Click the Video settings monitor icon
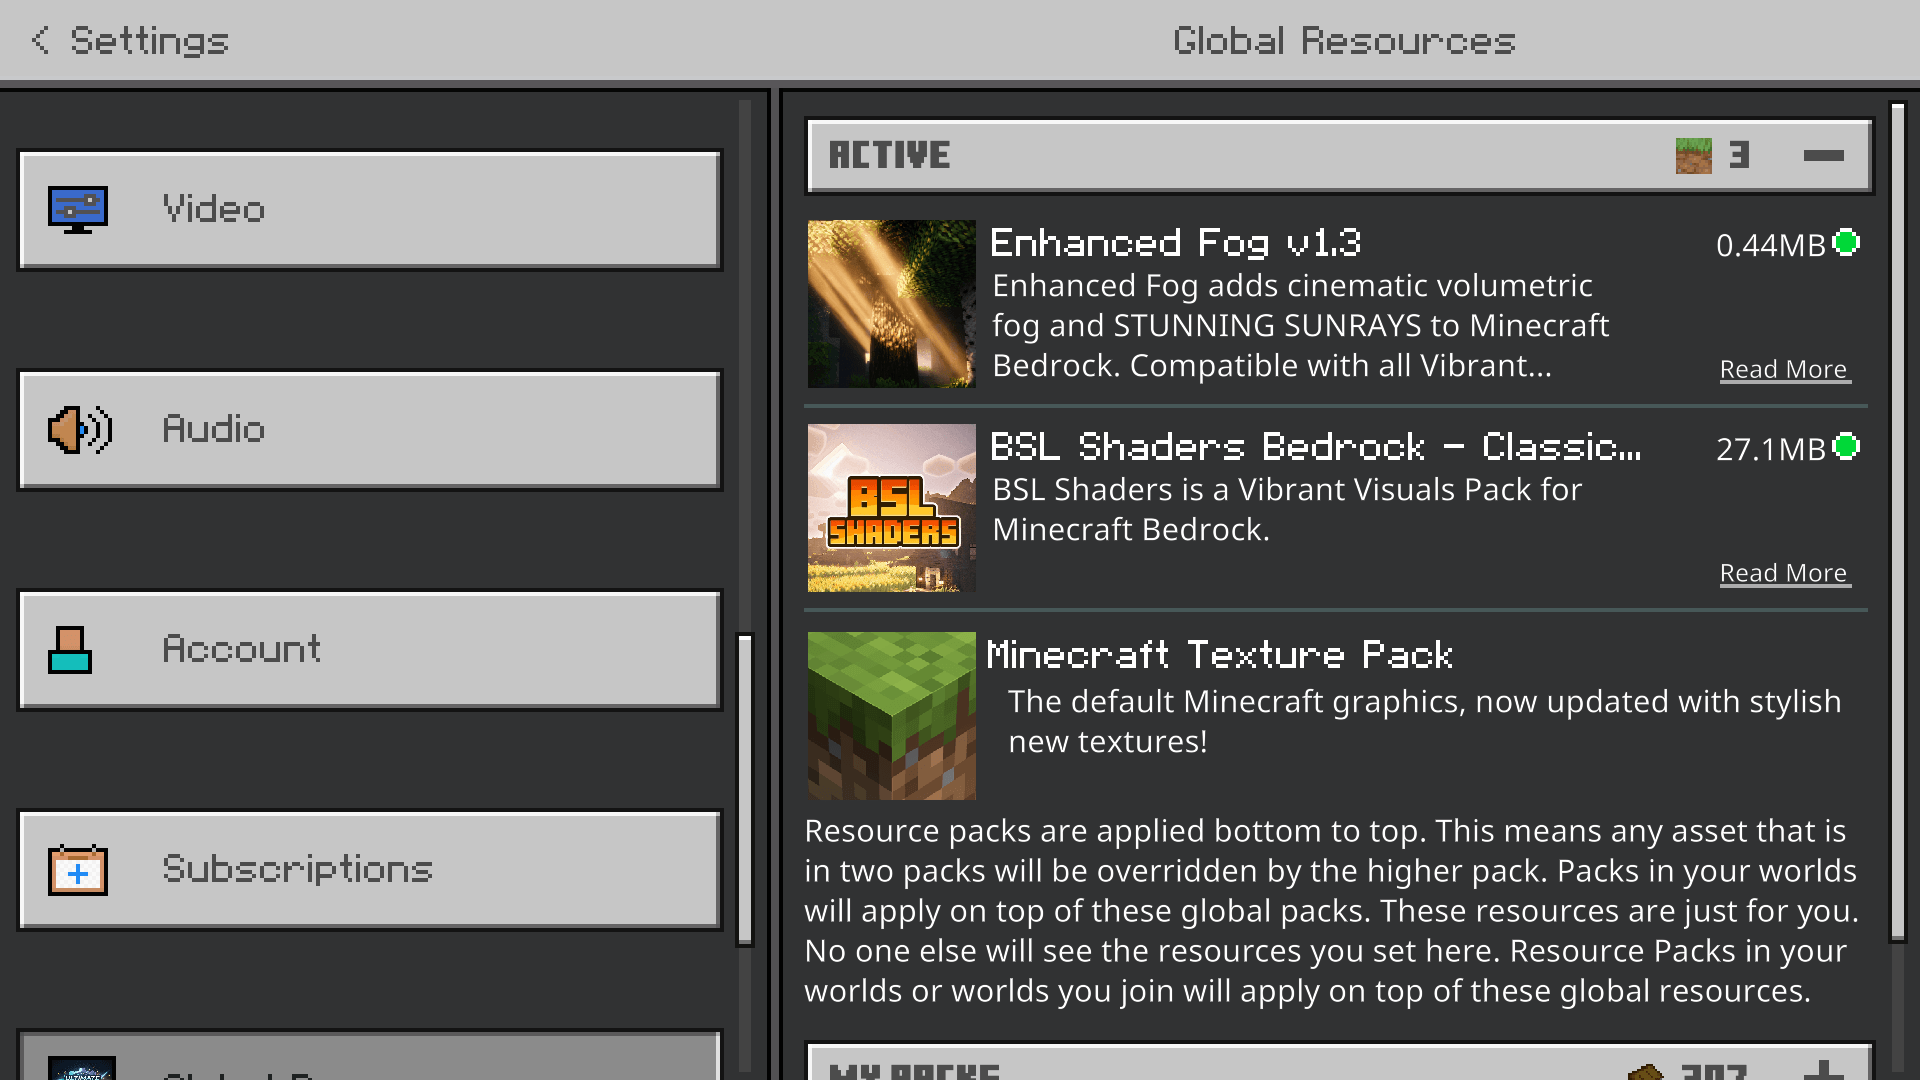The image size is (1920, 1080). coord(78,208)
